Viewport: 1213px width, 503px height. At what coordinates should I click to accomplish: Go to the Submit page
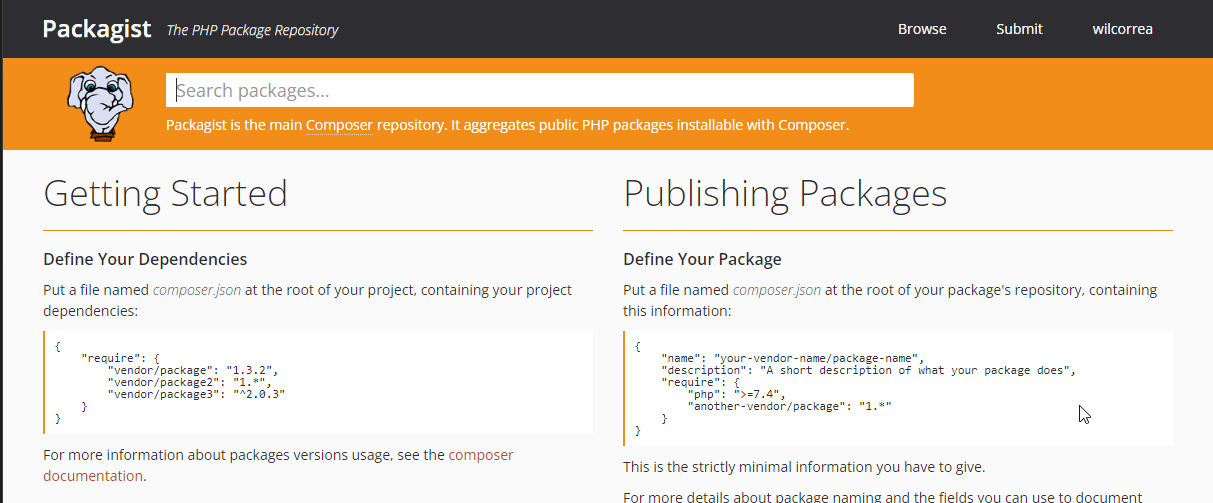pos(1019,29)
